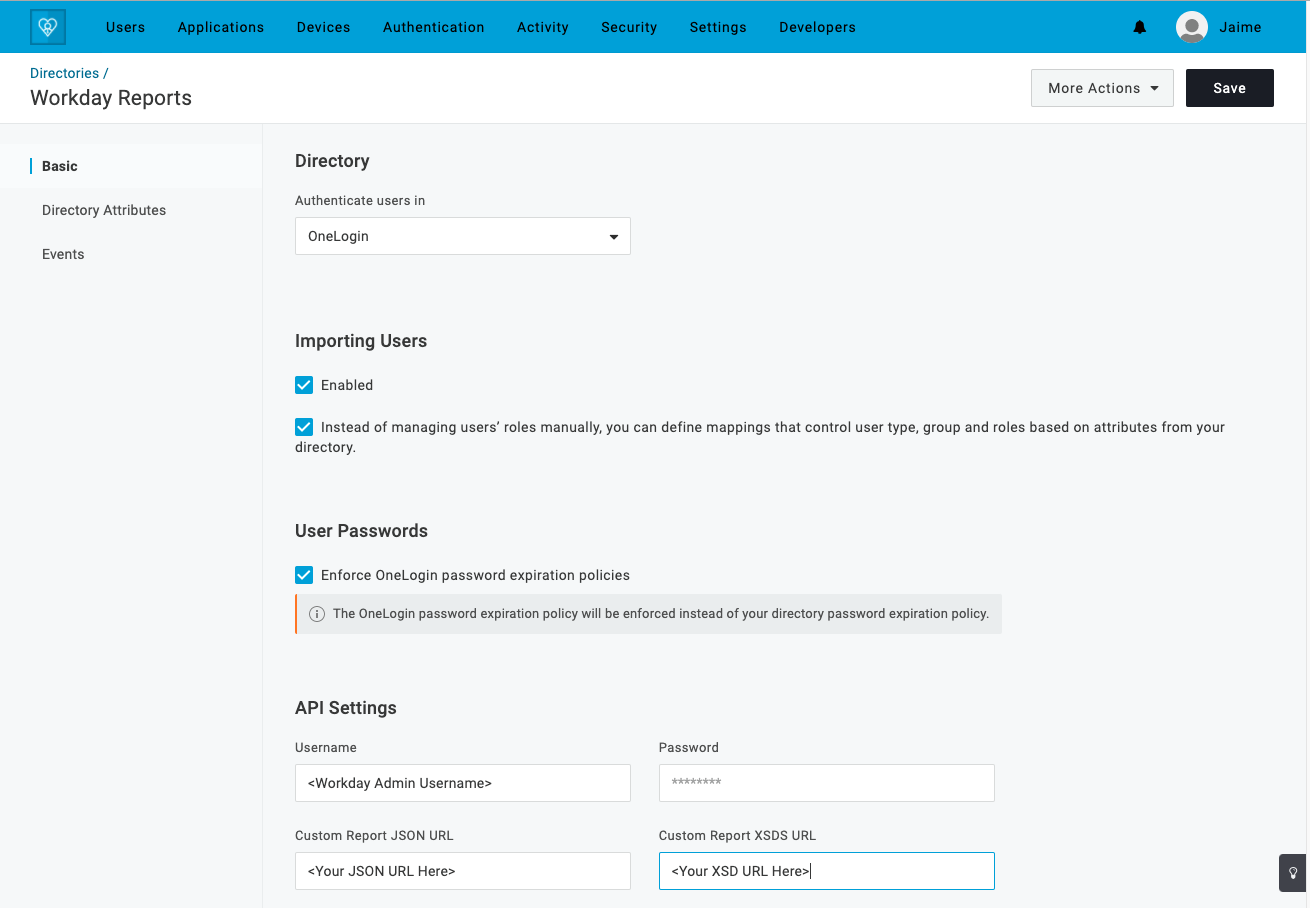Open the Developers menu

pos(817,27)
